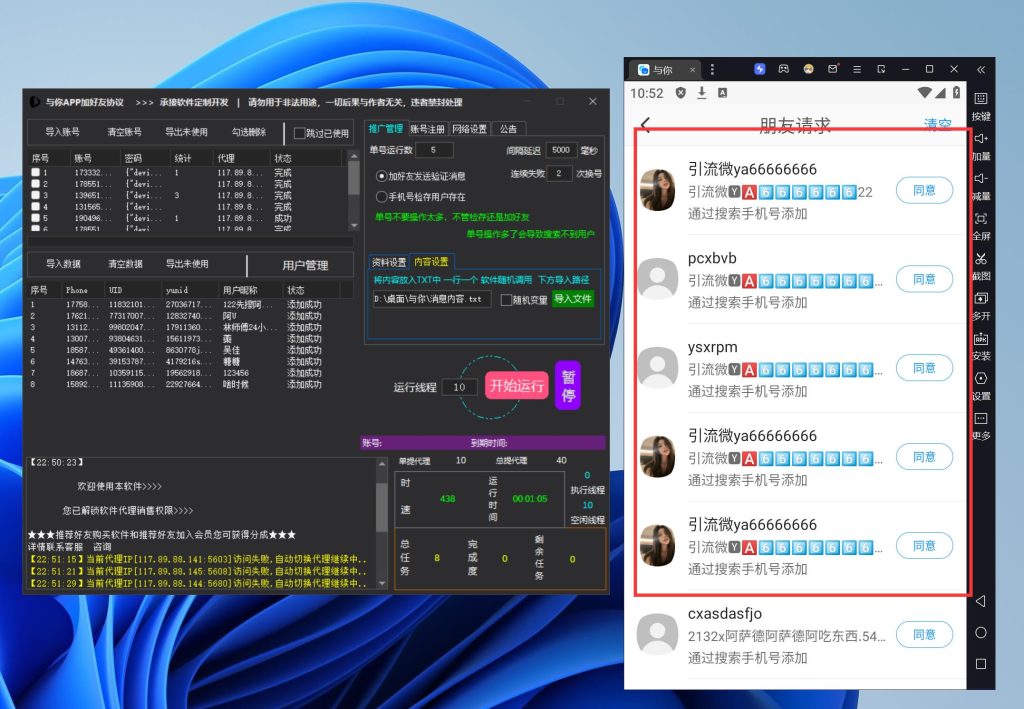Go back using the friend requests back arrow

pos(646,125)
